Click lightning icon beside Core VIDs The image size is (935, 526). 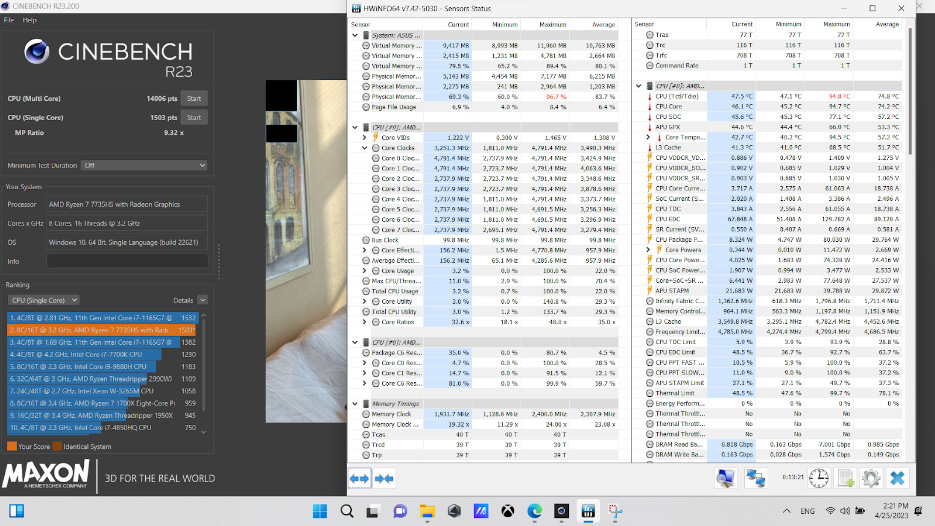click(375, 137)
